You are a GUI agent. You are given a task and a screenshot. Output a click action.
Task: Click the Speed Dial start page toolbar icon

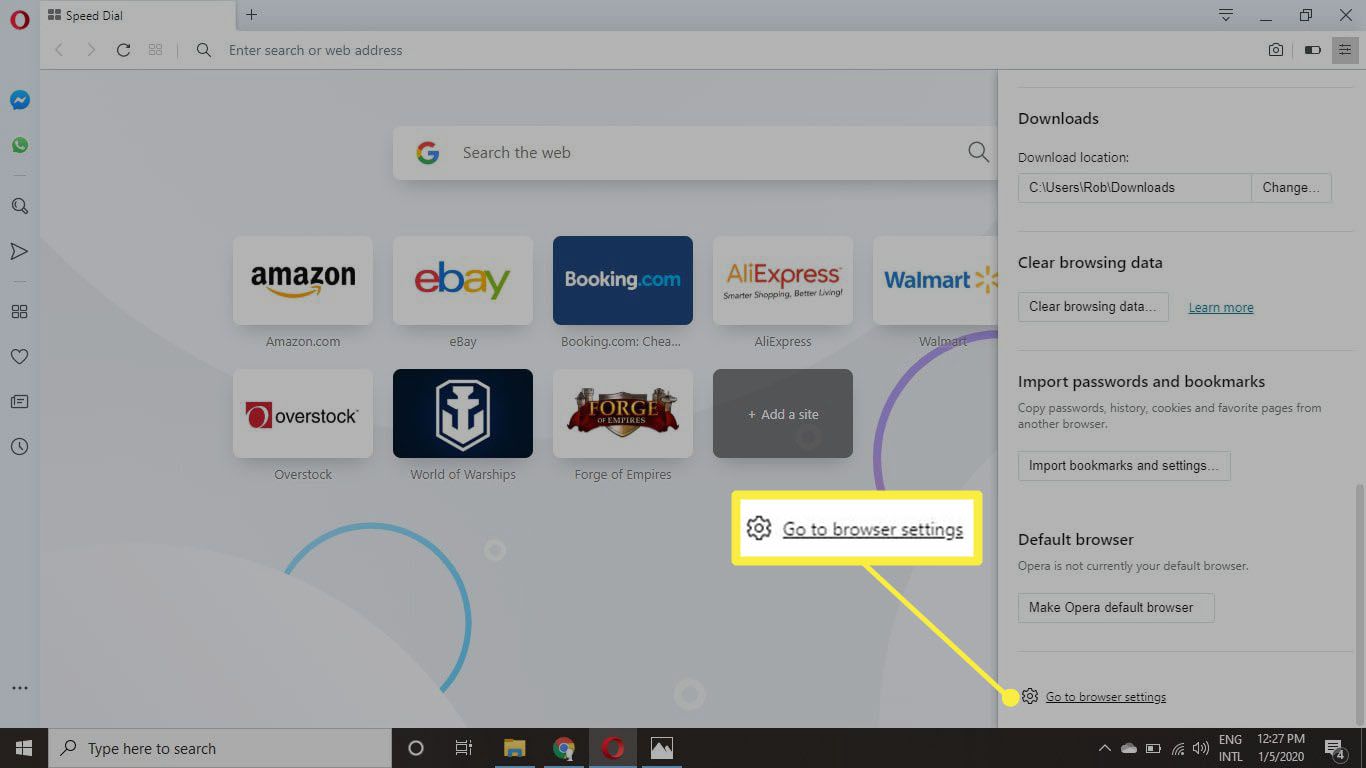click(155, 50)
